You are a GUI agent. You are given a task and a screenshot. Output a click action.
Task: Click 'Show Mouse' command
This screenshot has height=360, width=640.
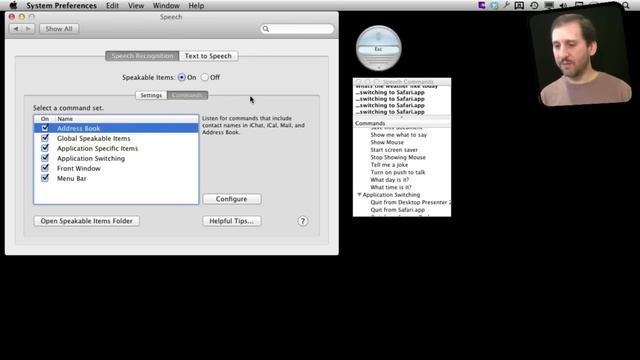point(387,142)
